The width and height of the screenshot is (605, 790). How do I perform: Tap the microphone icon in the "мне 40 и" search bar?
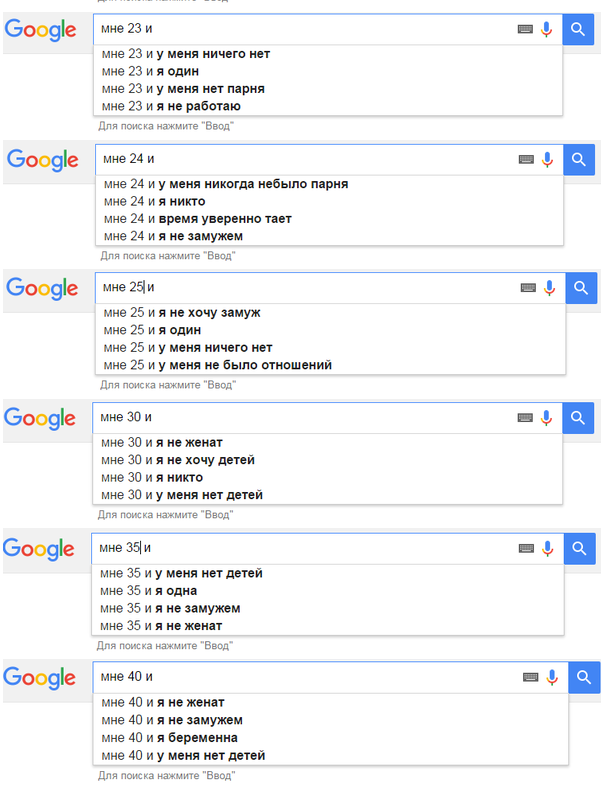551,677
